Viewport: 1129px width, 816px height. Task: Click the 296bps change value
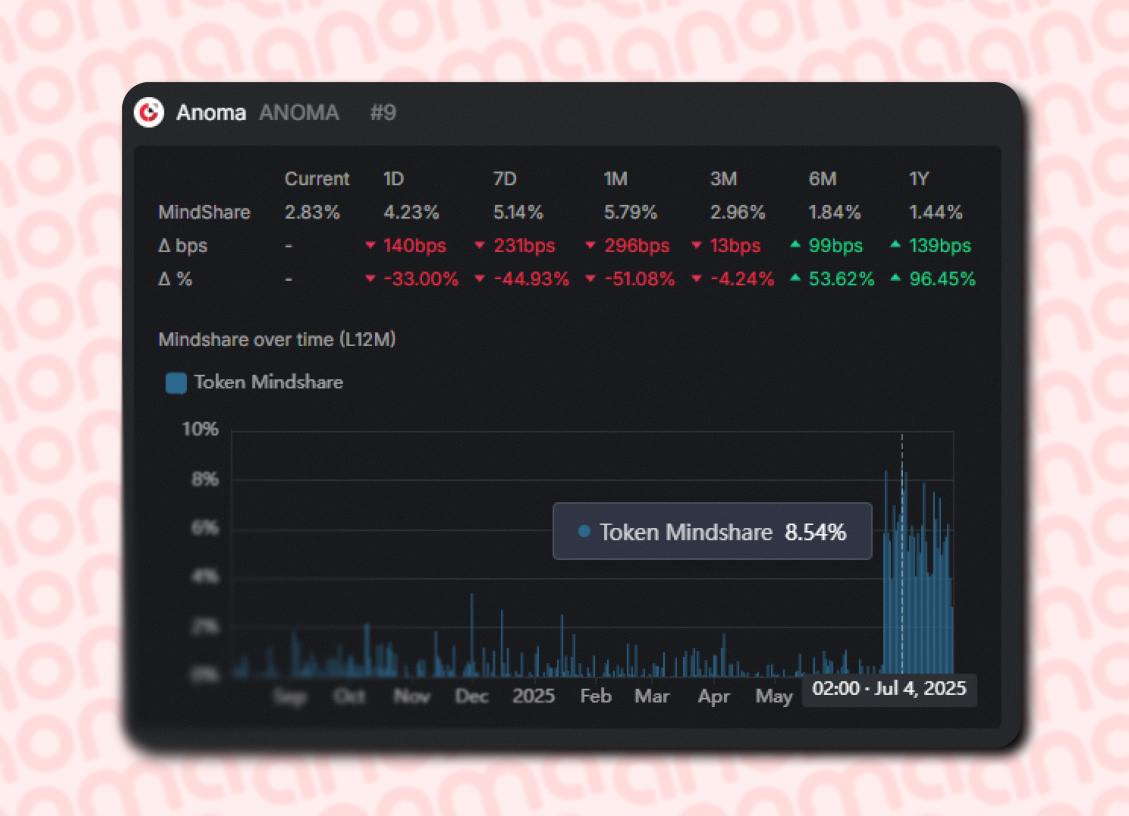[637, 246]
